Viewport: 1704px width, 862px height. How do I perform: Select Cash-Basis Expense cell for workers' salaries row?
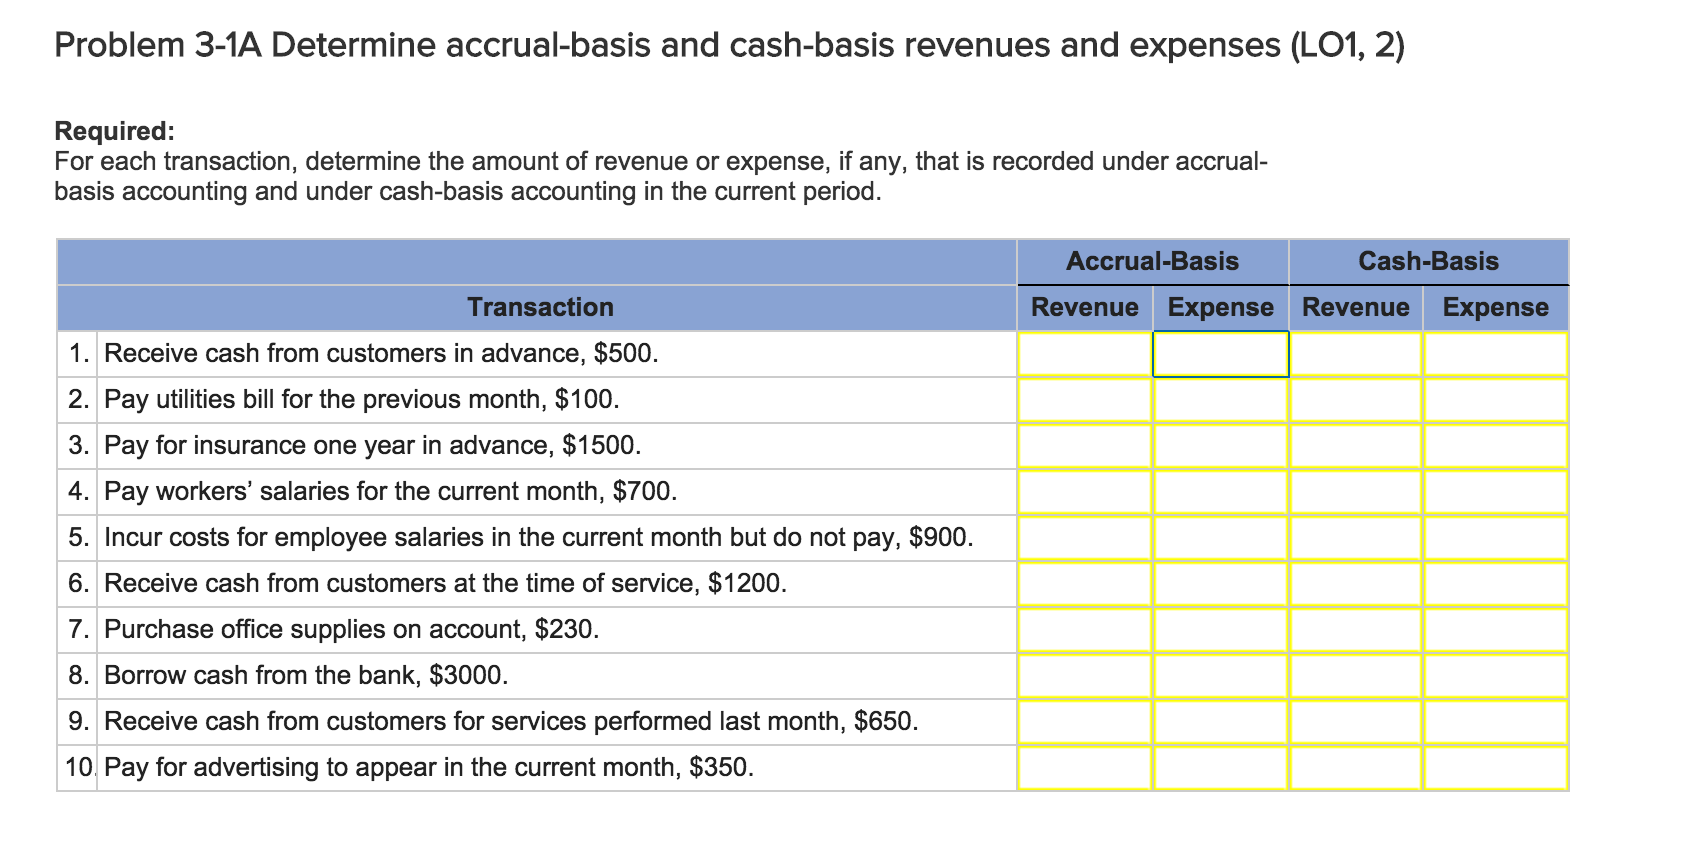click(1496, 492)
